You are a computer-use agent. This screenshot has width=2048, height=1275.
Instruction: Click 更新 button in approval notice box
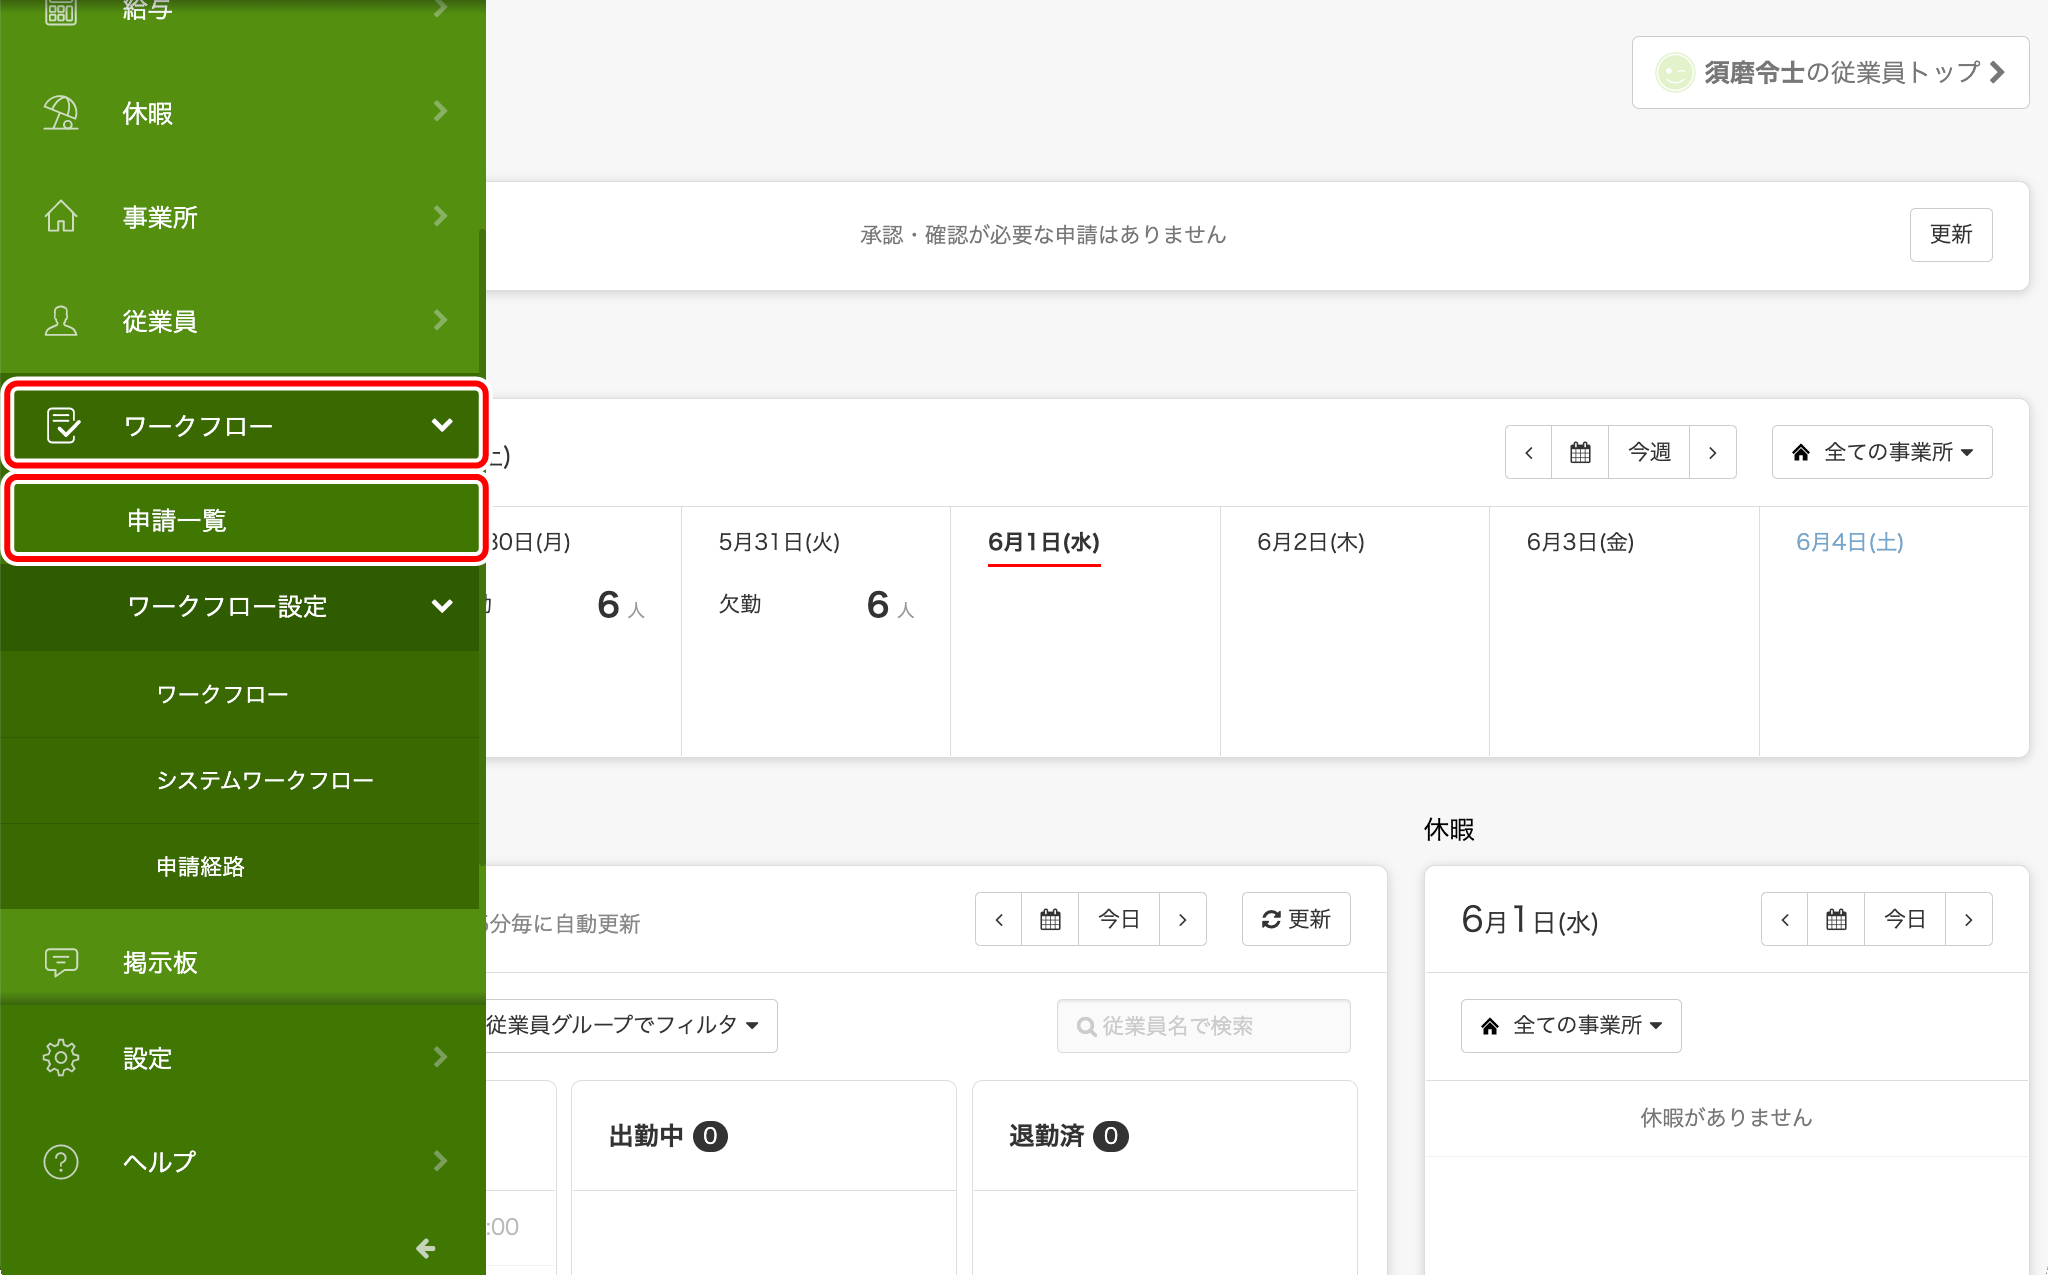(1950, 234)
